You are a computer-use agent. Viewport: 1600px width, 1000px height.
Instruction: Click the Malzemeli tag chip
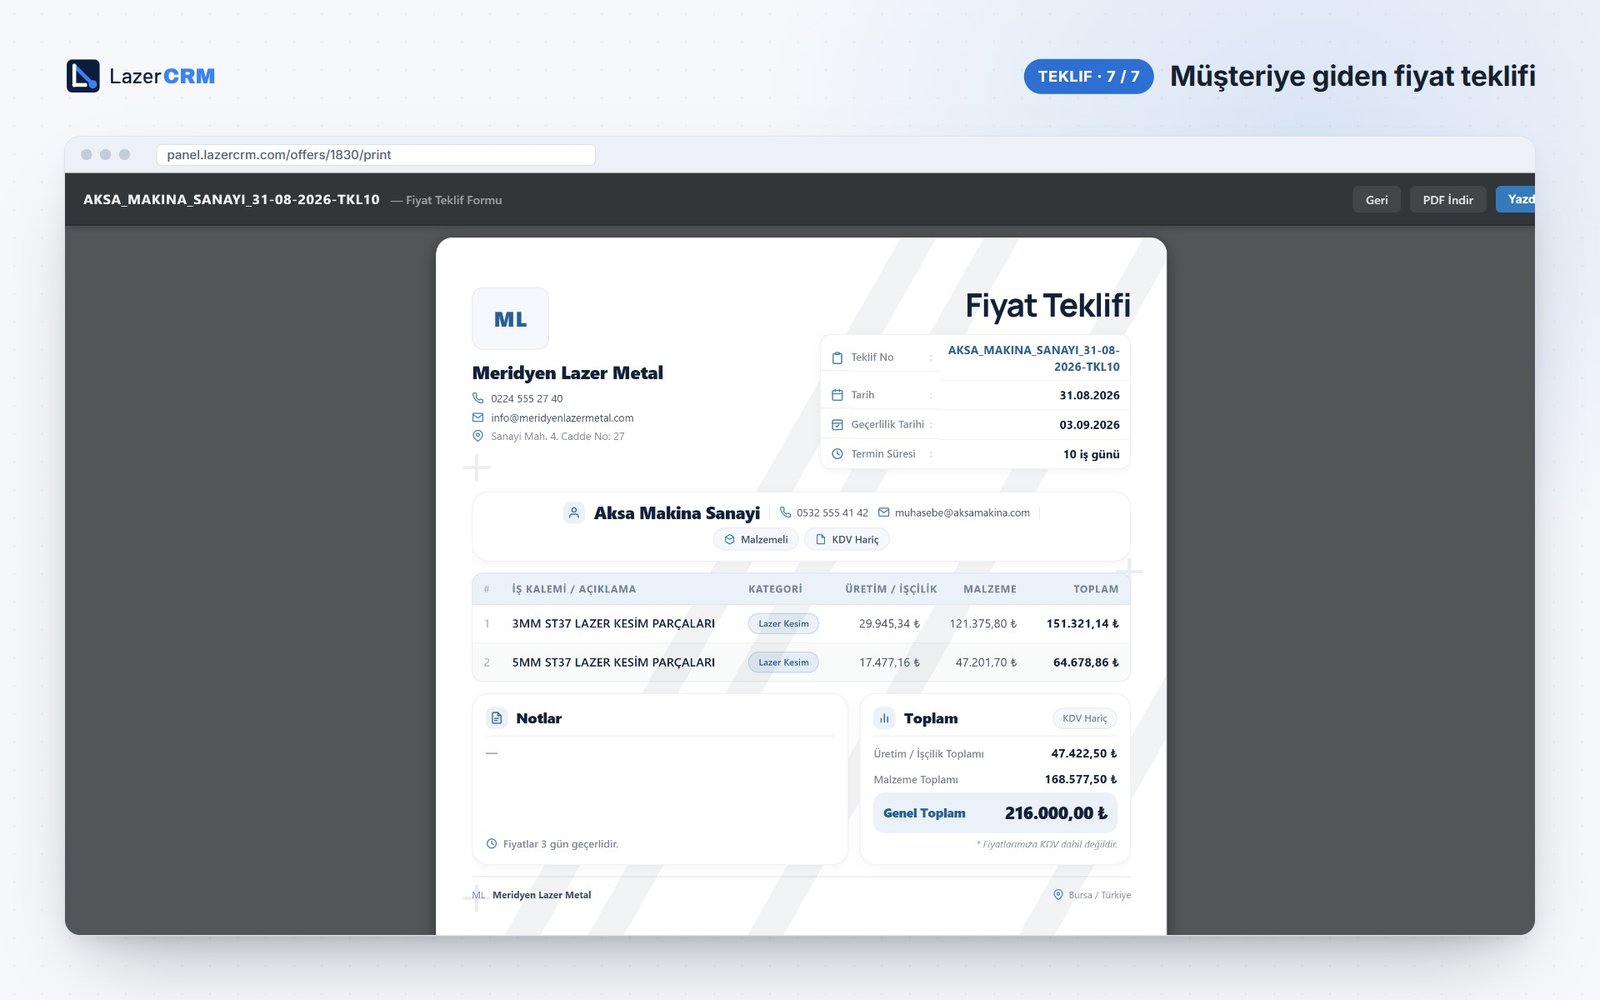click(x=756, y=540)
